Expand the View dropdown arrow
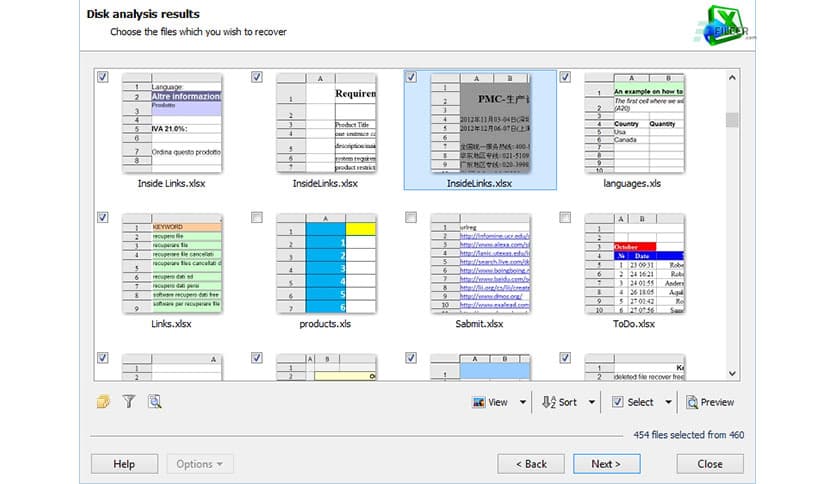Viewport: 836px width, 484px height. coord(523,402)
